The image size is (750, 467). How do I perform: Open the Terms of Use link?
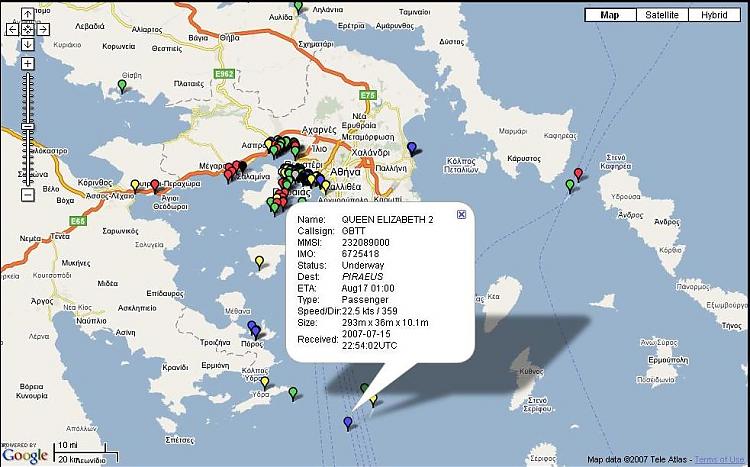pos(720,460)
